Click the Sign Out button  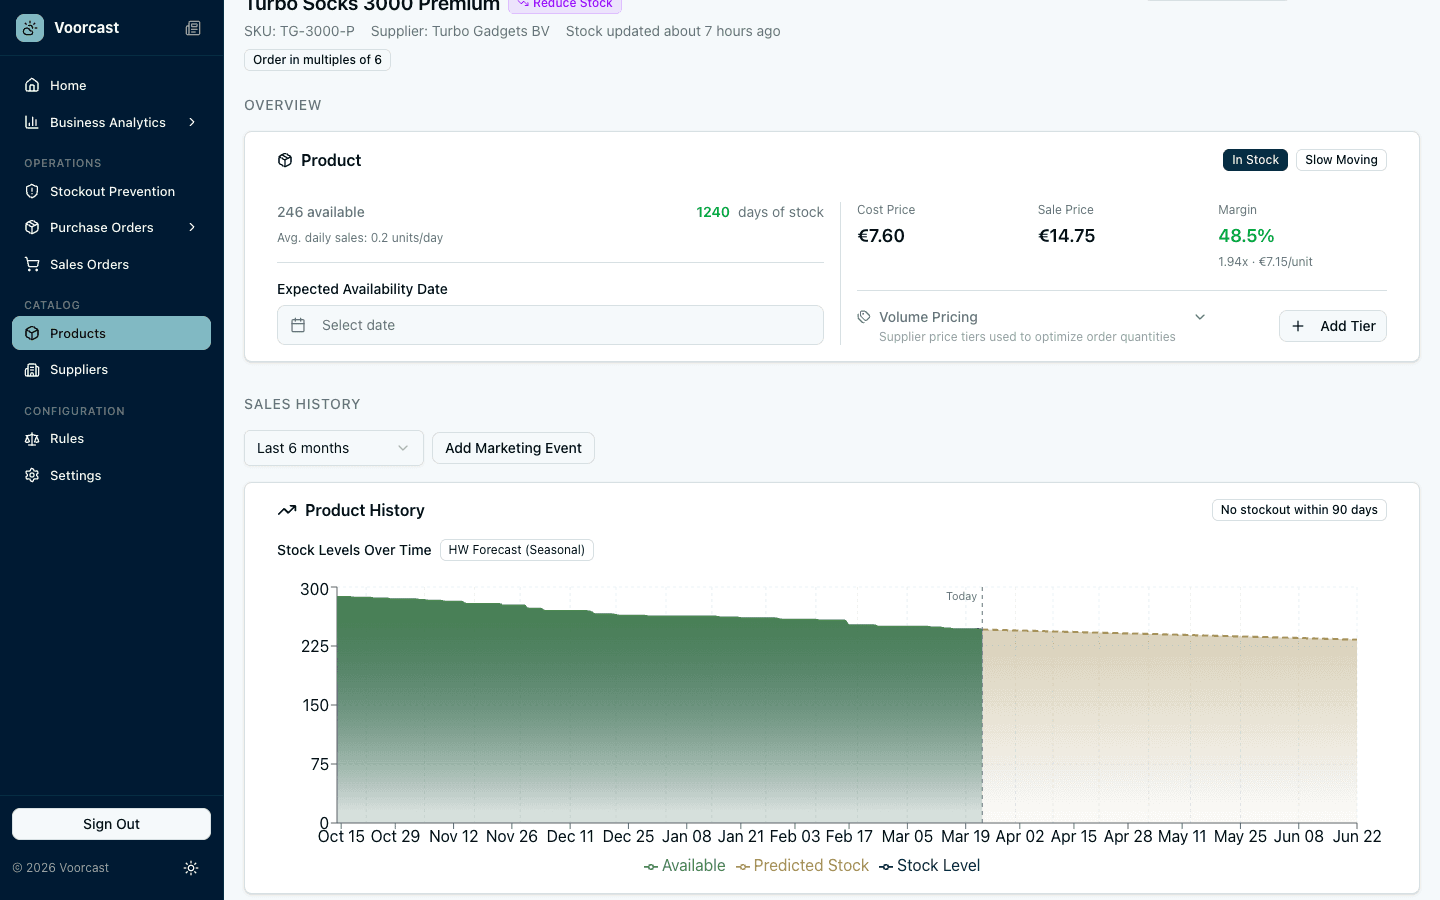[111, 824]
